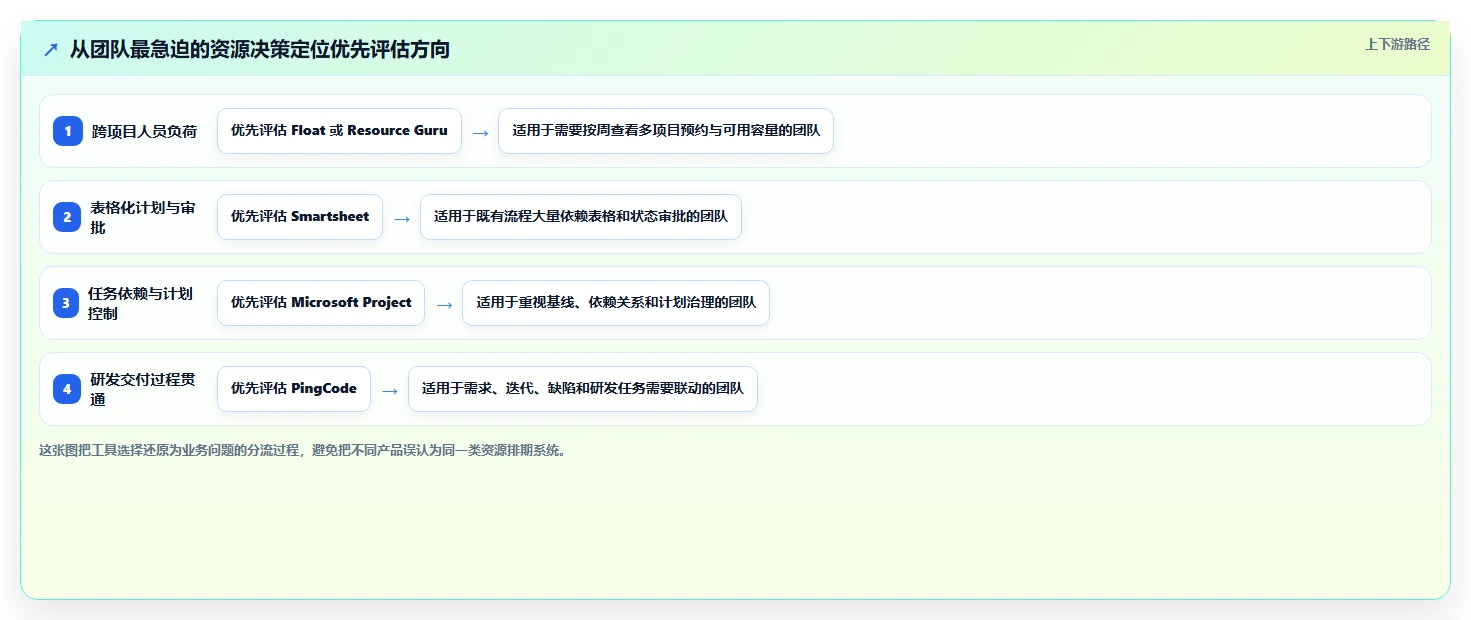Screen dimensions: 1471x620
Task: Click the arrow after the Smartsheet box
Action: pyautogui.click(x=402, y=219)
